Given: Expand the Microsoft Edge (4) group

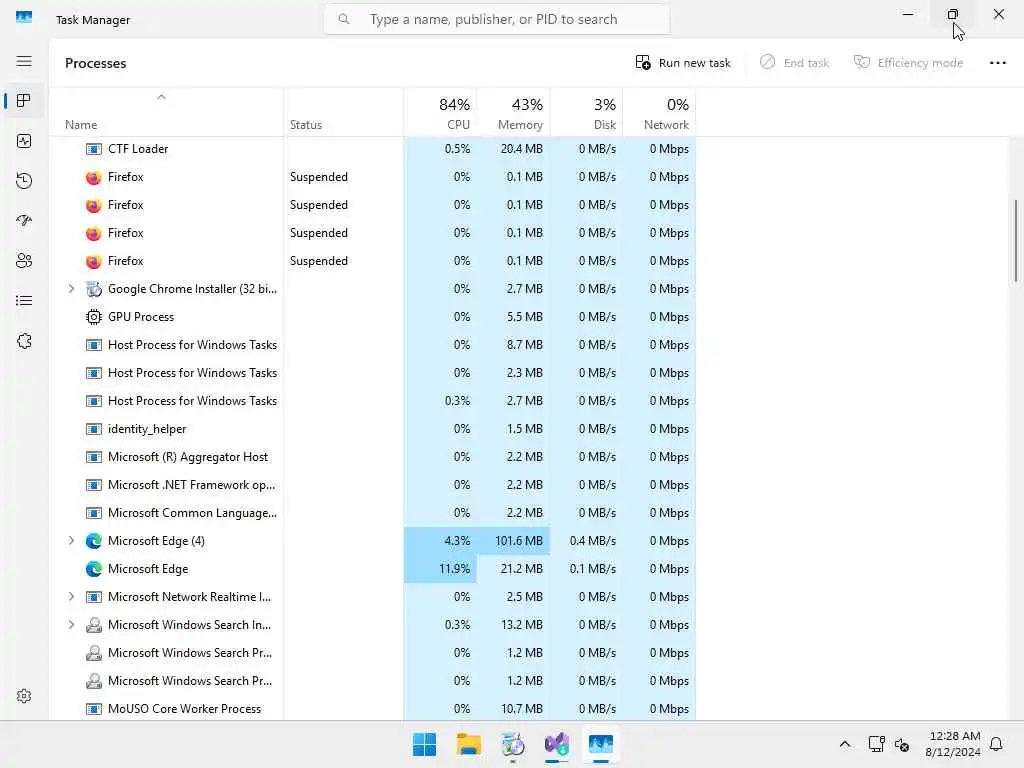Looking at the screenshot, I should (x=71, y=541).
